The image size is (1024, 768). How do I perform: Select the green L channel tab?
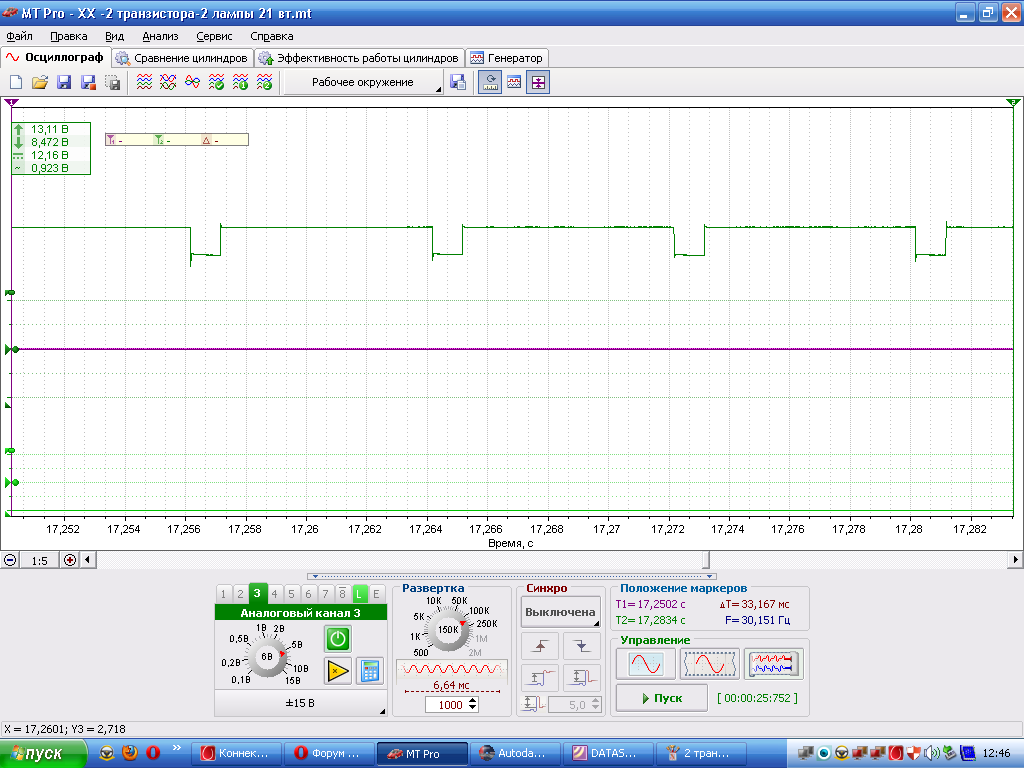coord(359,594)
